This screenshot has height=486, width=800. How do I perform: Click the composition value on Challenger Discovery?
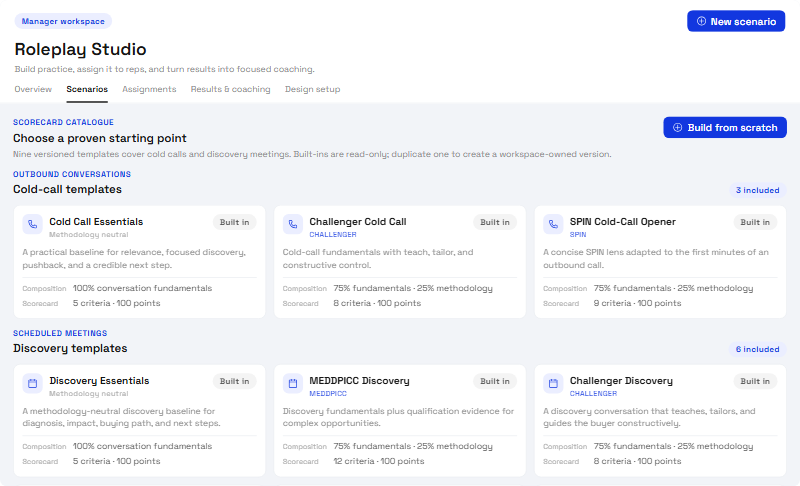click(x=673, y=446)
